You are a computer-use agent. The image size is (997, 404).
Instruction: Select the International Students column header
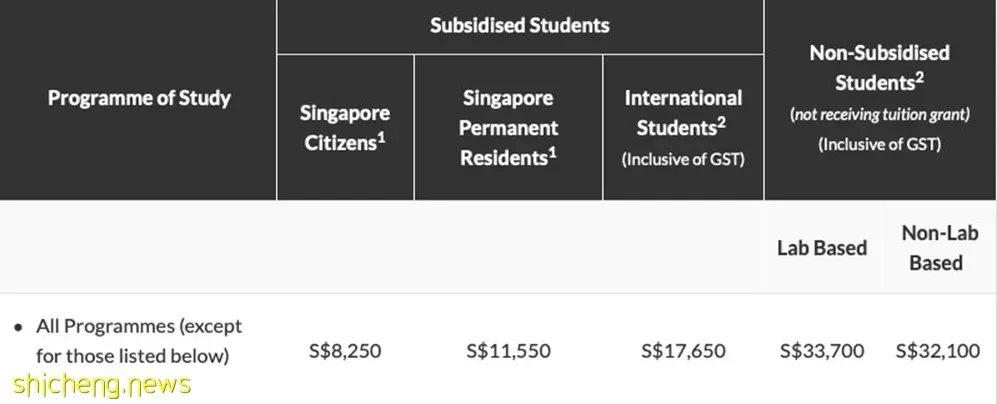[x=683, y=128]
